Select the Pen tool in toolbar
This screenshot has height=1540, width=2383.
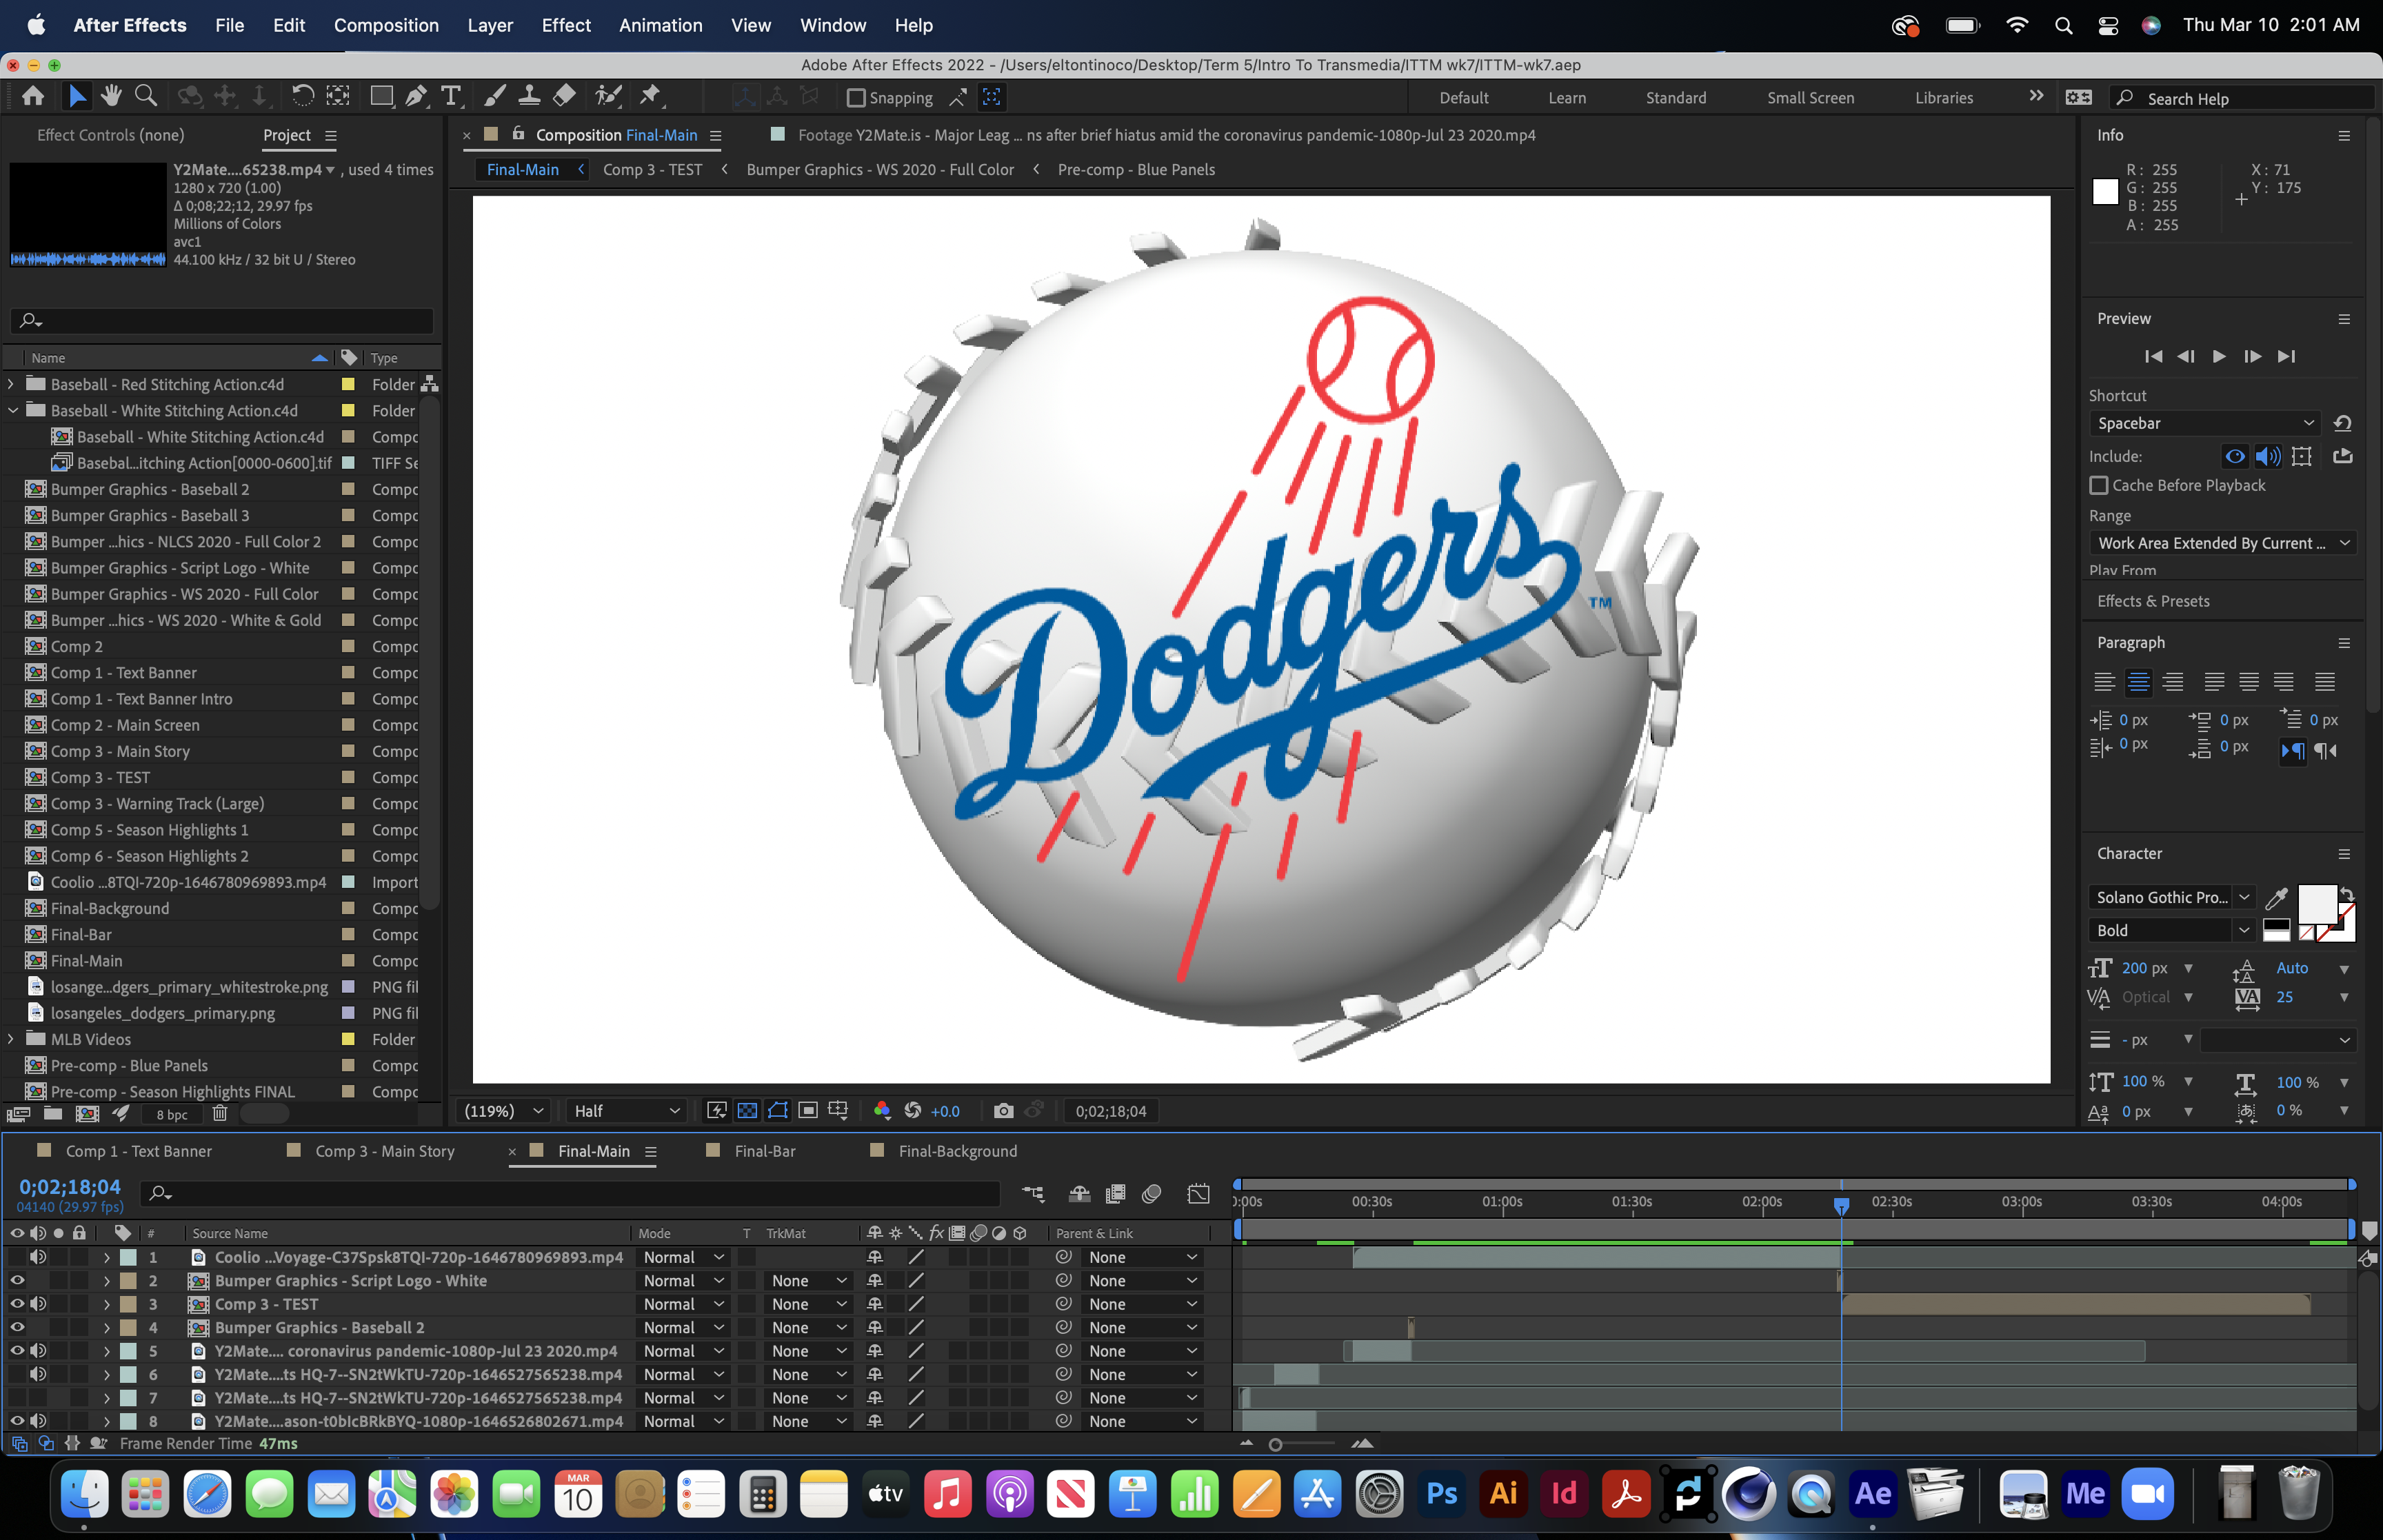click(x=416, y=96)
